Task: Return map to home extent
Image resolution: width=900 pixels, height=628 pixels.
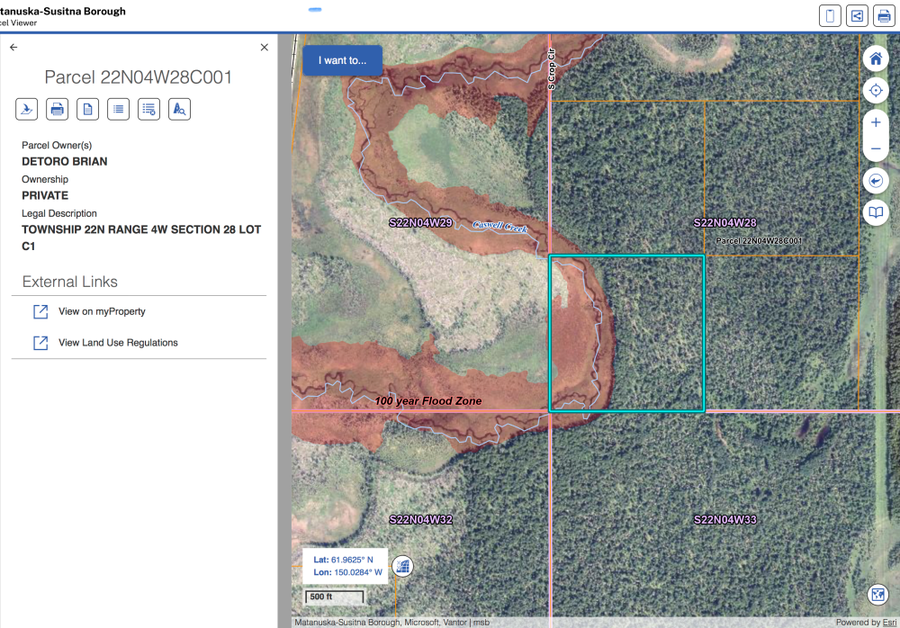Action: pyautogui.click(x=875, y=59)
